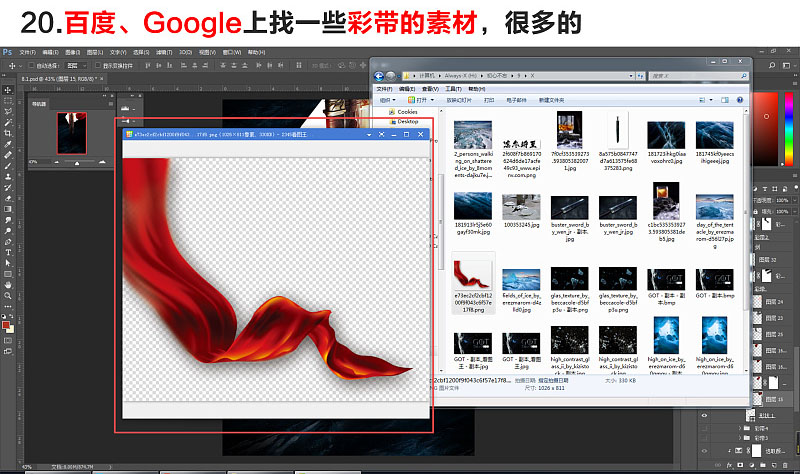Select the Horizontal Type tool
This screenshot has height=474, width=800.
(8, 253)
